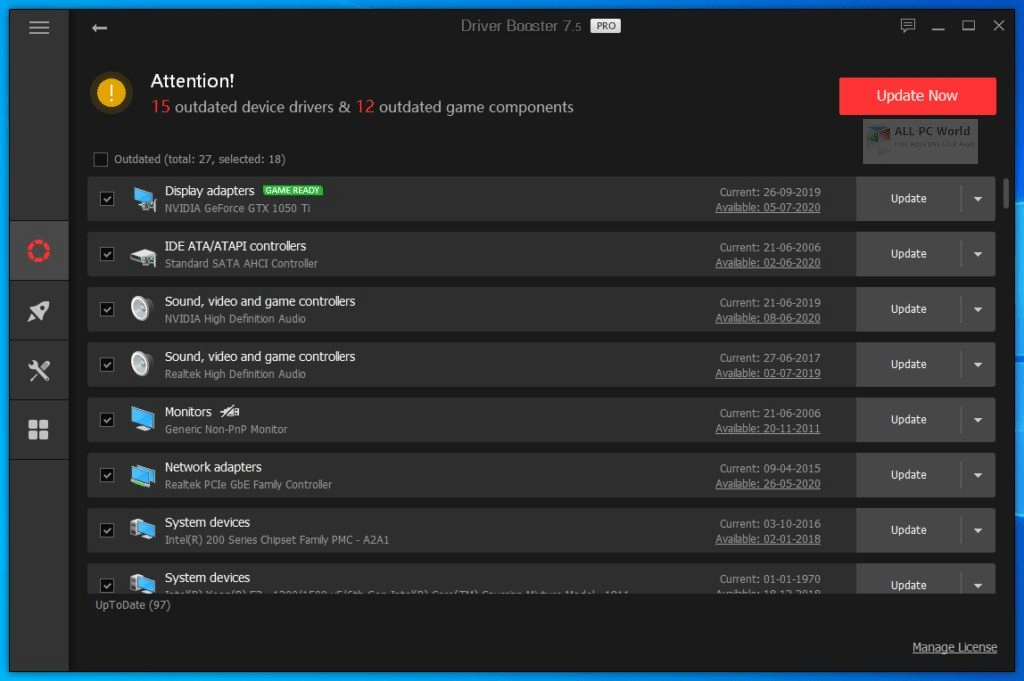Viewport: 1024px width, 681px height.
Task: Open the Boost rocket icon in sidebar
Action: tap(38, 310)
